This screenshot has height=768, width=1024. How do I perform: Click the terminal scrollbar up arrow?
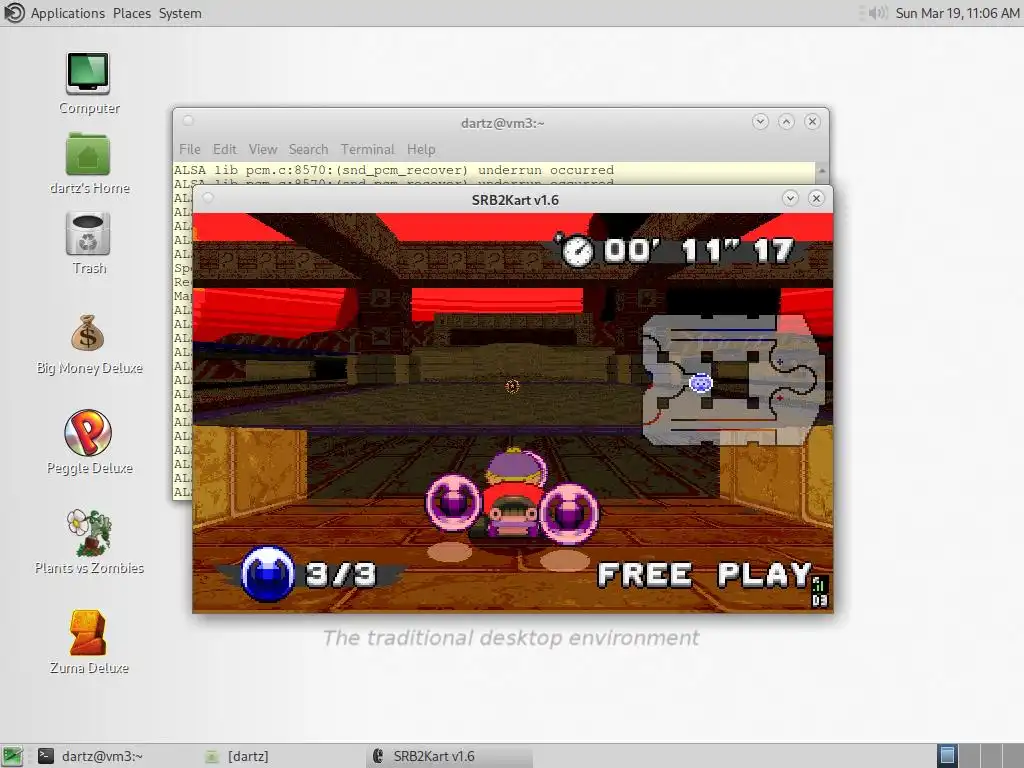pyautogui.click(x=822, y=170)
